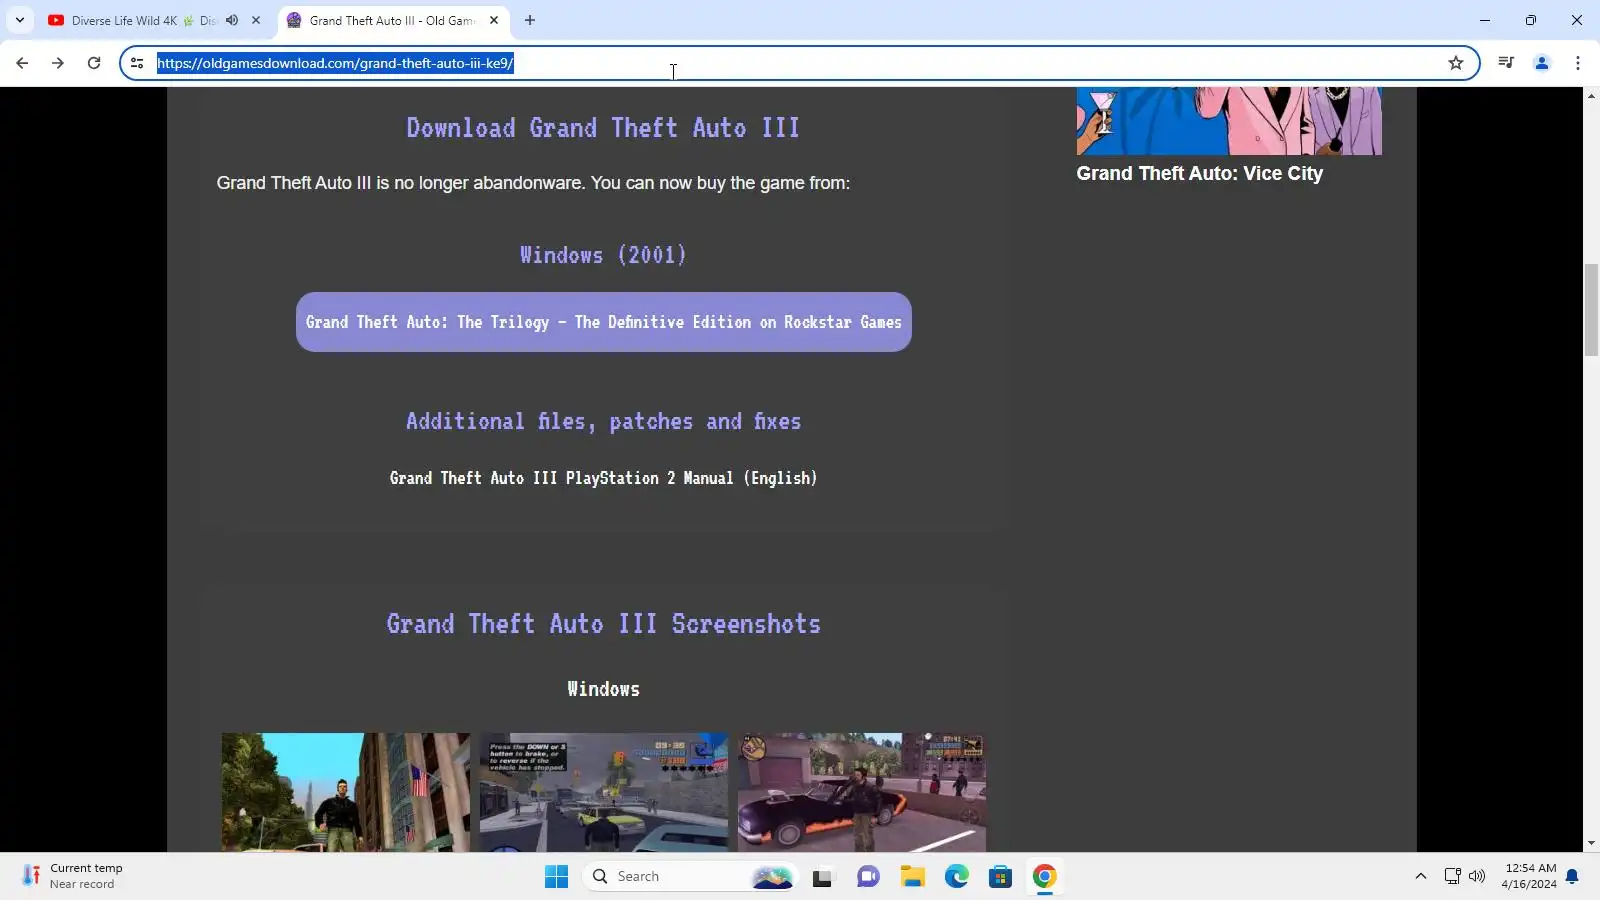Open Microsoft Store from the taskbar
1600x900 pixels.
[x=1001, y=877]
